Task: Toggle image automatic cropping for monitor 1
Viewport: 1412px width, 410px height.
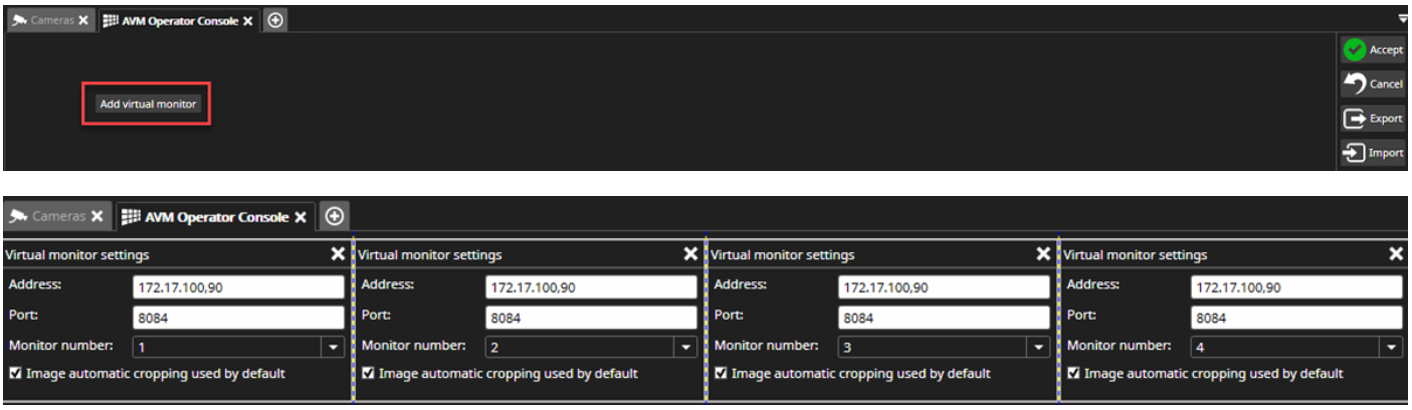Action: (15, 374)
